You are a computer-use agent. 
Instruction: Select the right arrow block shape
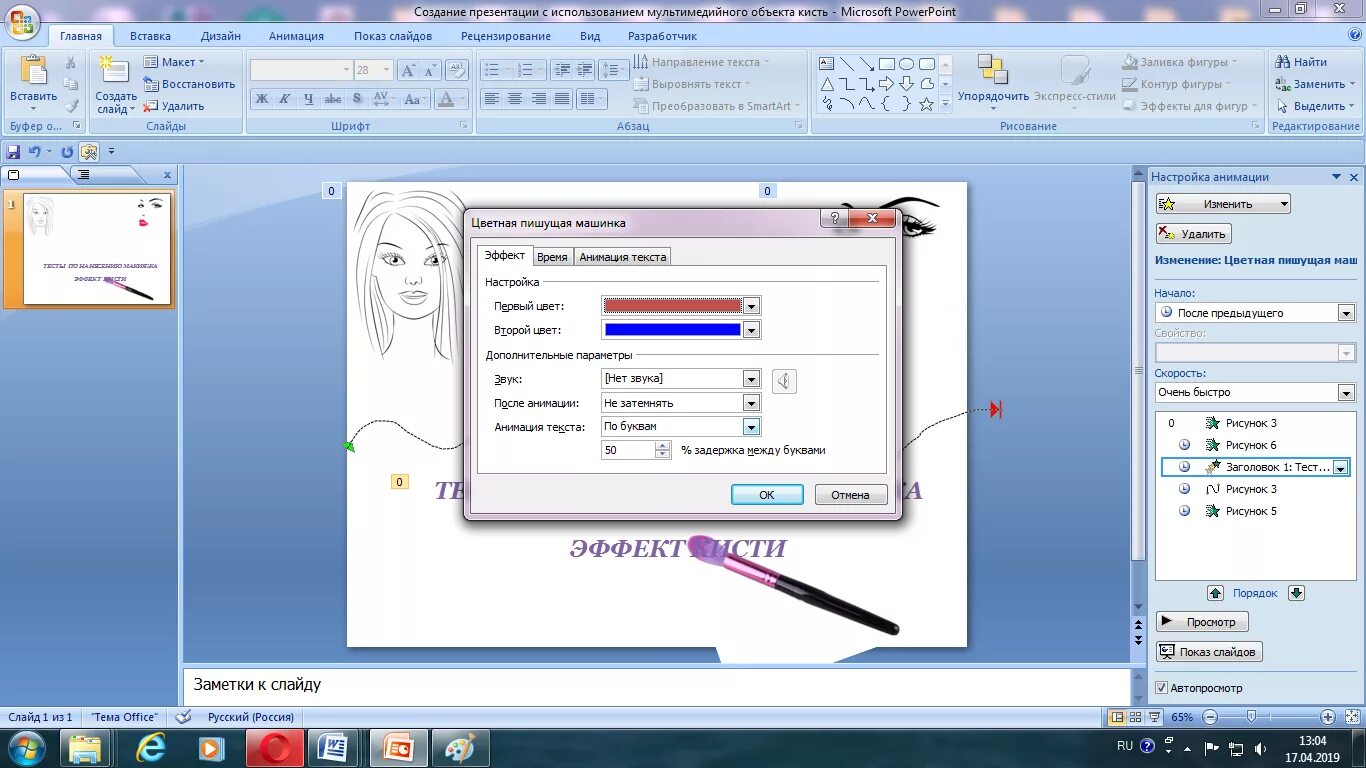[x=887, y=84]
